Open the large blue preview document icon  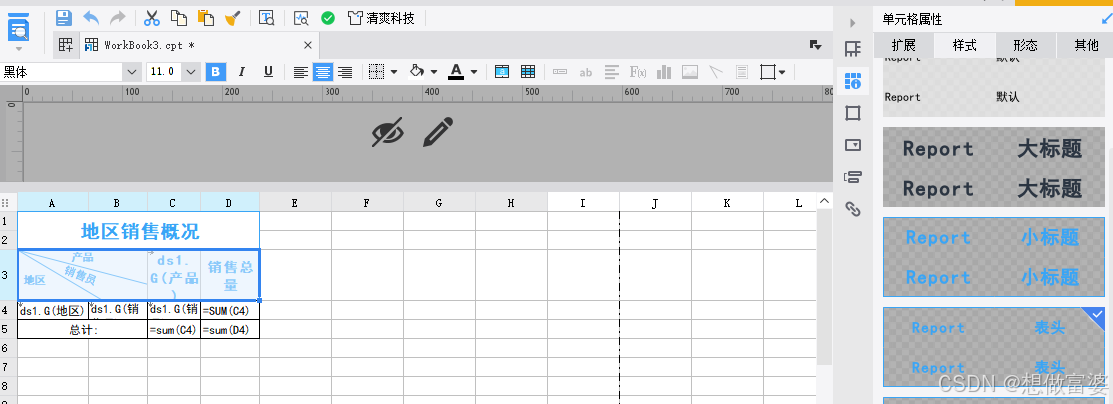(x=19, y=28)
